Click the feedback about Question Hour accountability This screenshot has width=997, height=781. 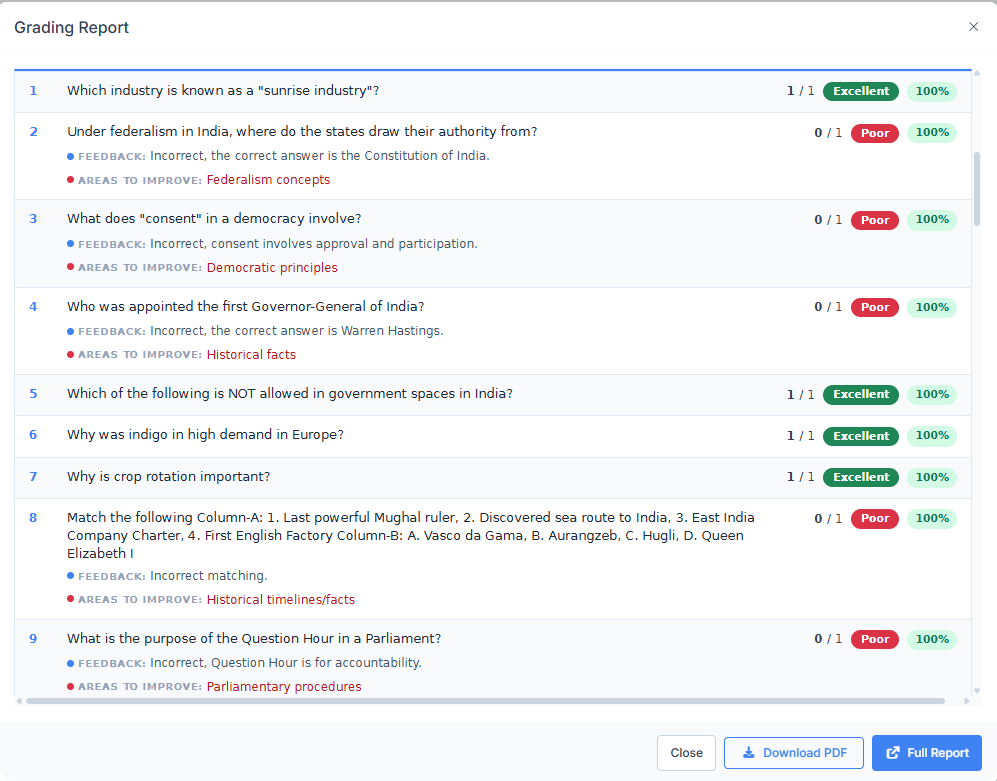[x=286, y=663]
